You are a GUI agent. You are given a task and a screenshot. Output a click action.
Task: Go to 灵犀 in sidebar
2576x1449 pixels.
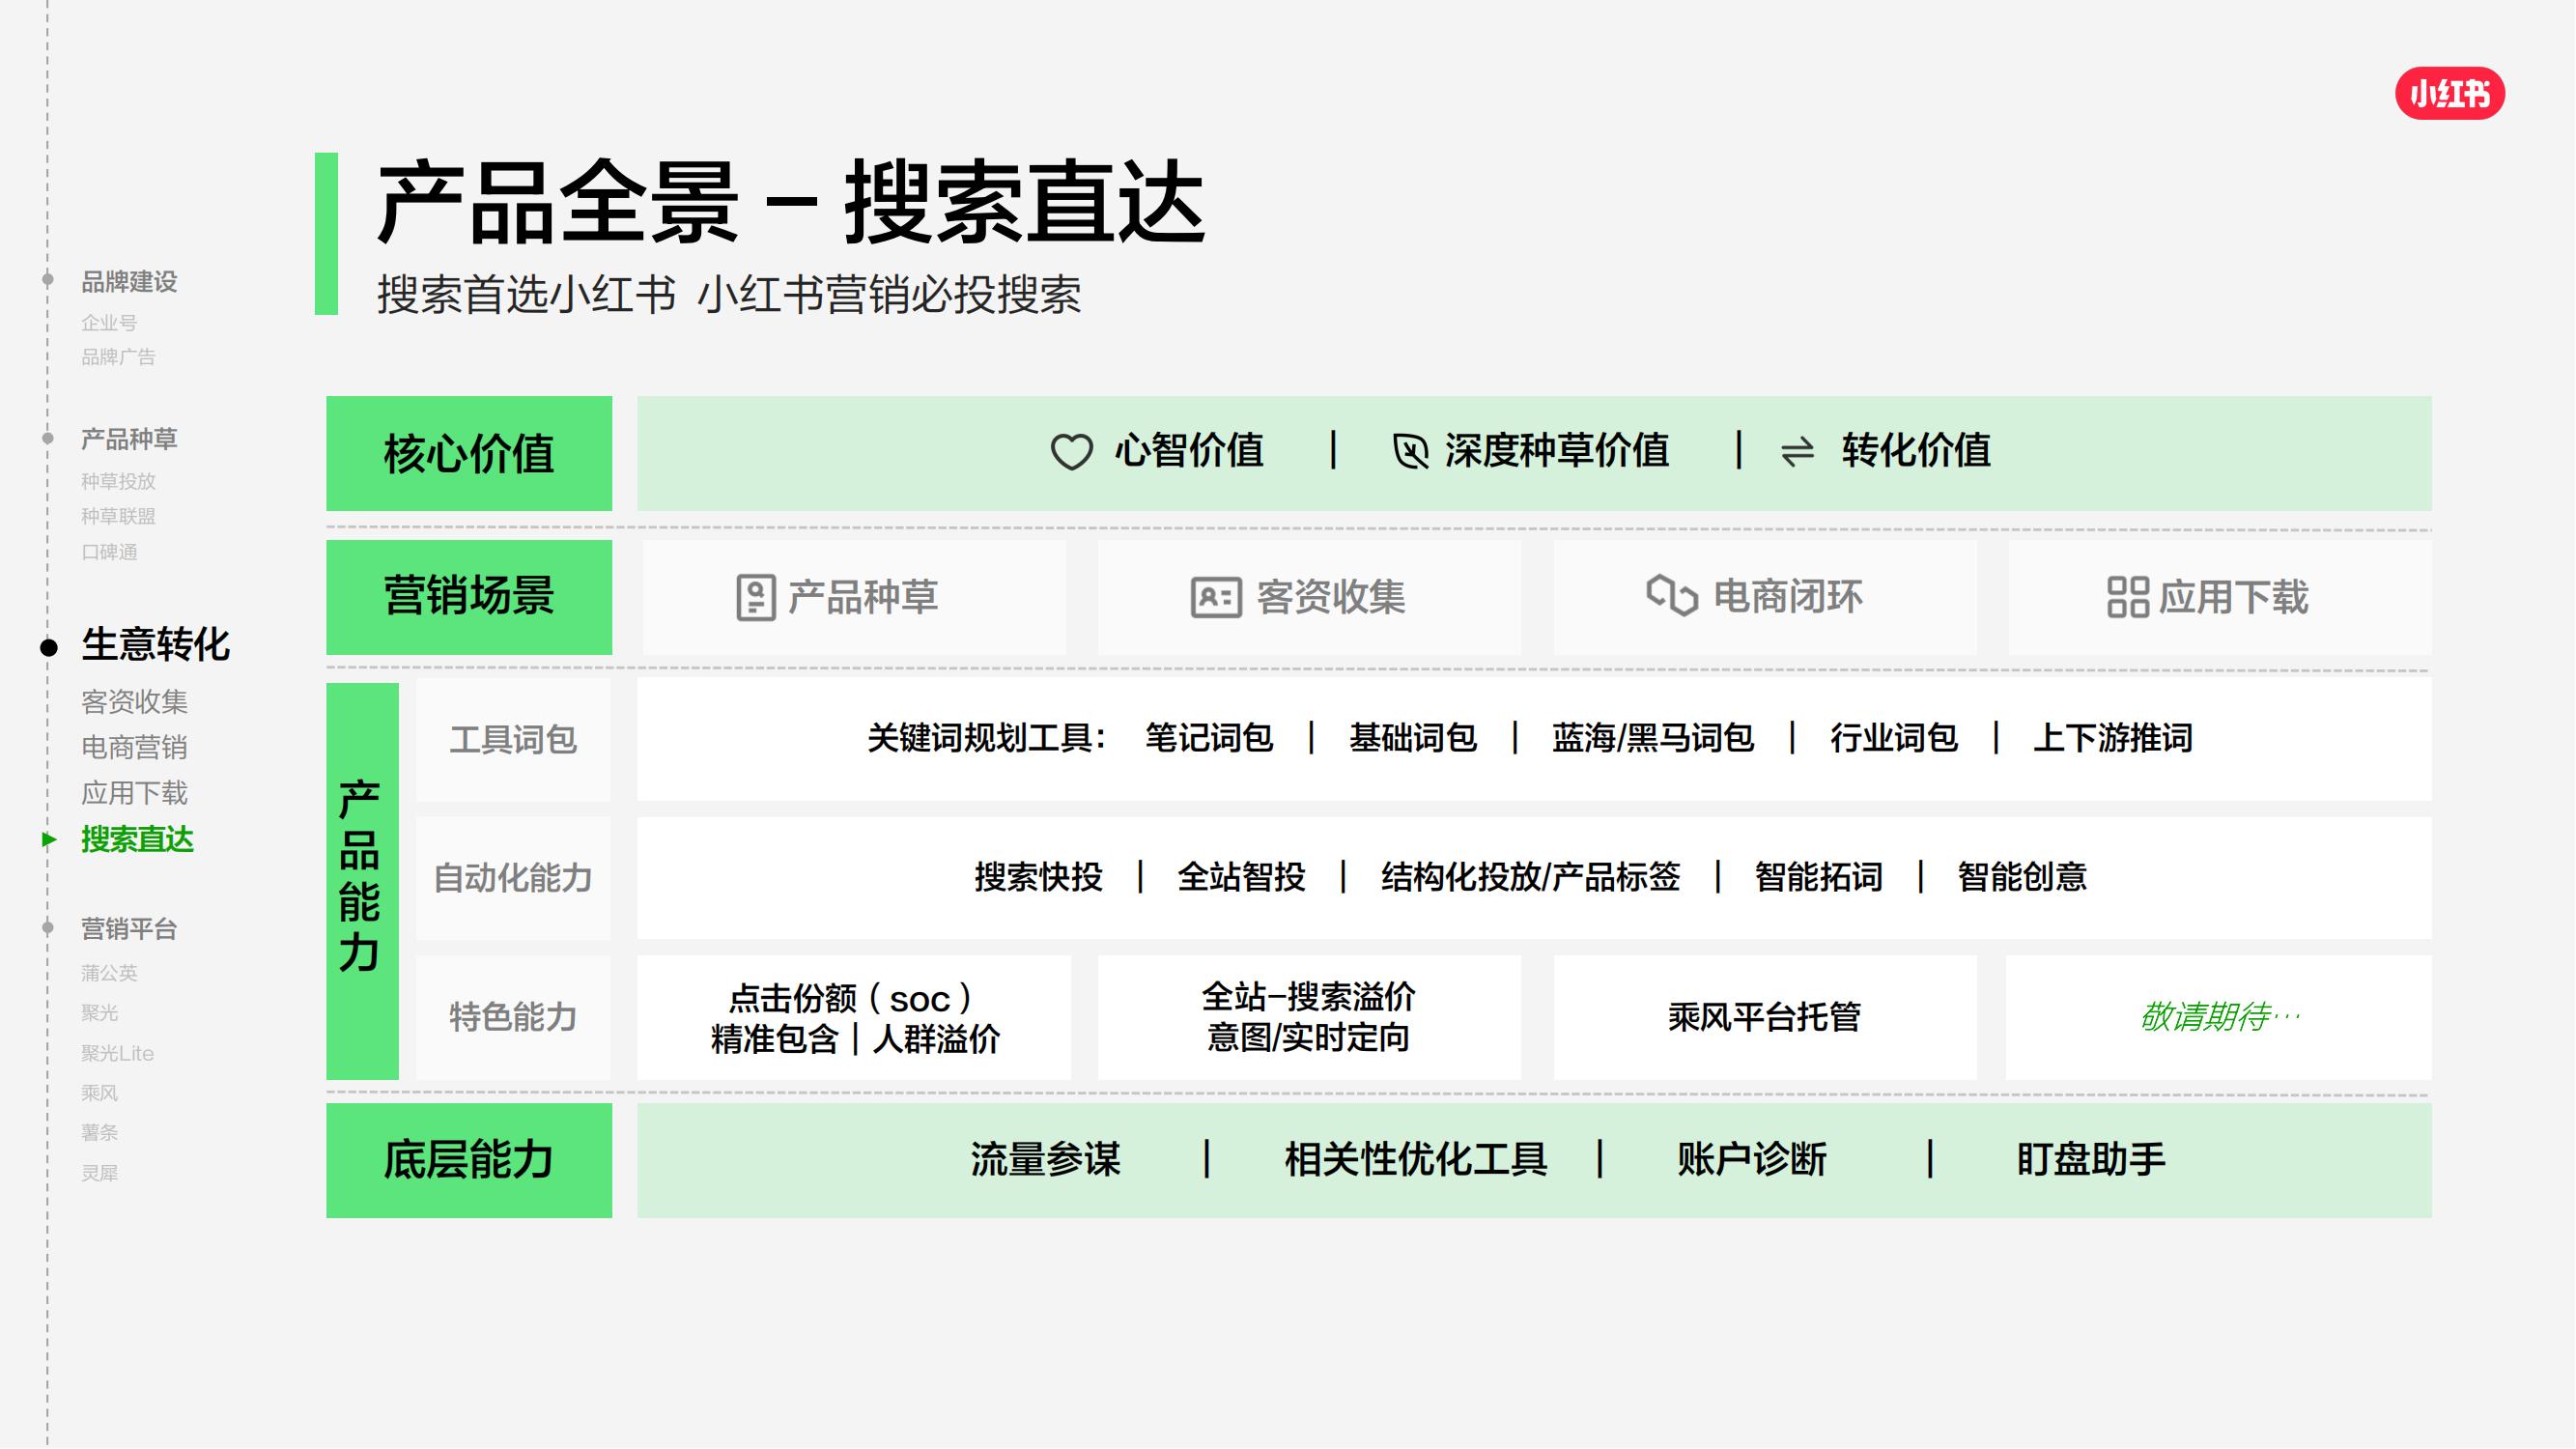(99, 1173)
